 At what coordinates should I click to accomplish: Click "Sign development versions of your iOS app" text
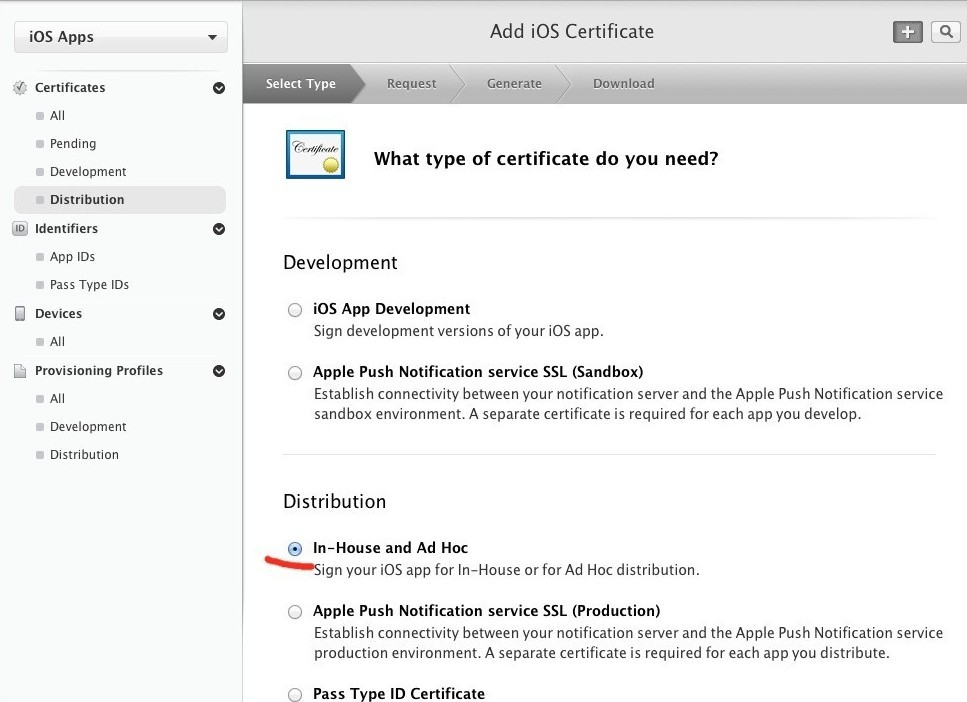(x=458, y=331)
